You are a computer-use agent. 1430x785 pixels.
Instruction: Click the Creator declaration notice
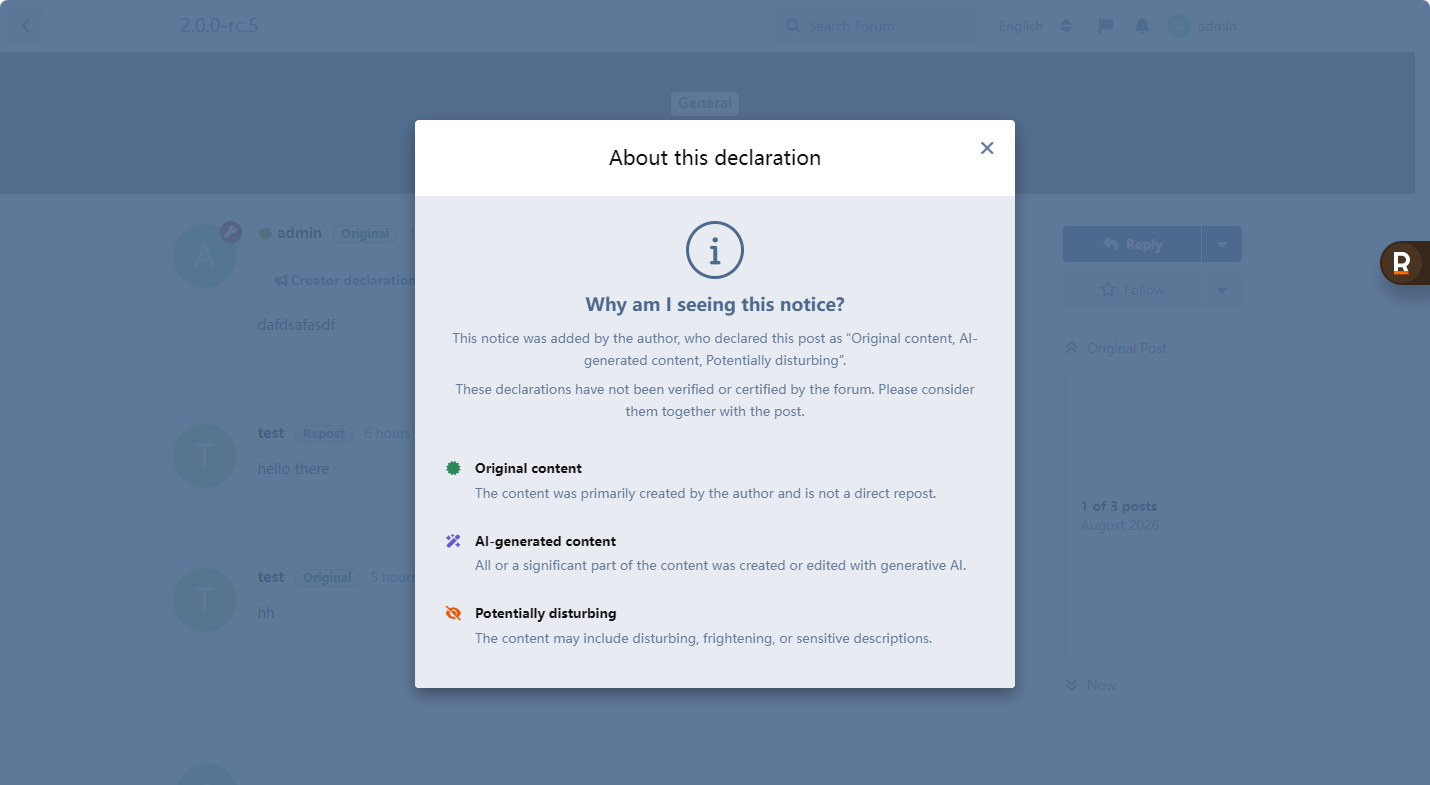click(345, 281)
